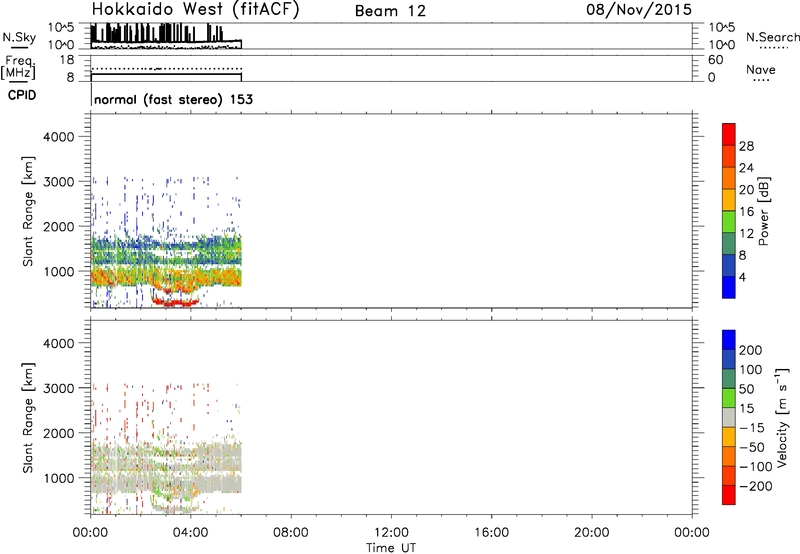
Task: Click power panel 'Slant Range [km]' label
Action: (28, 211)
